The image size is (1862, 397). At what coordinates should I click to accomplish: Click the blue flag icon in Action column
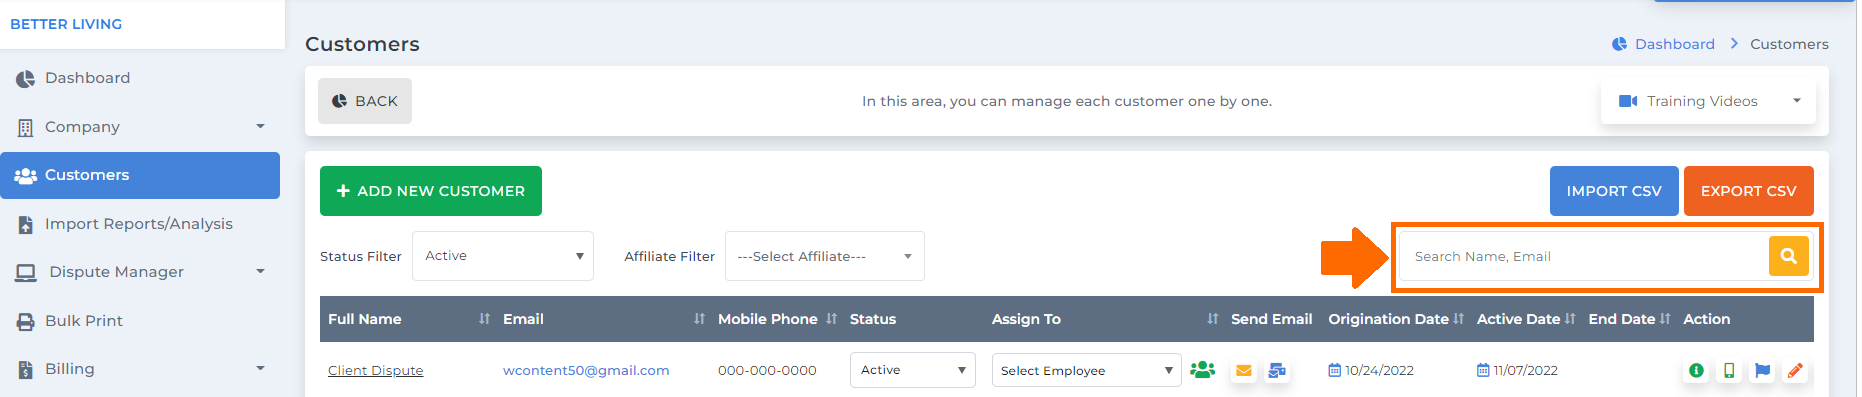1762,370
